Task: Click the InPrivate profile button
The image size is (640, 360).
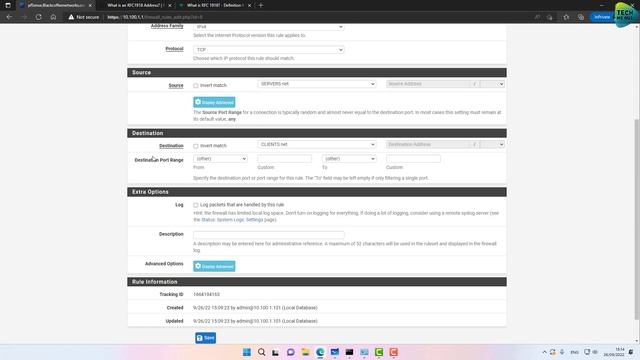Action: pyautogui.click(x=602, y=17)
